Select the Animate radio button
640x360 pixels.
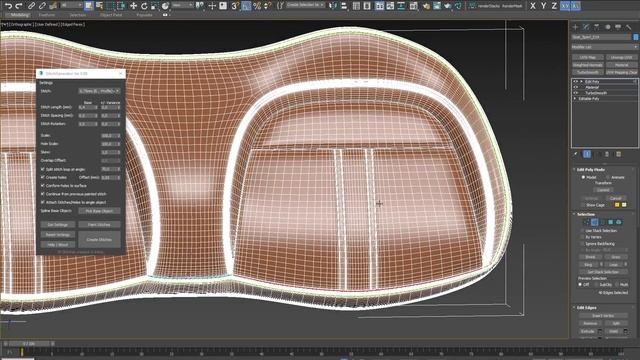point(608,177)
